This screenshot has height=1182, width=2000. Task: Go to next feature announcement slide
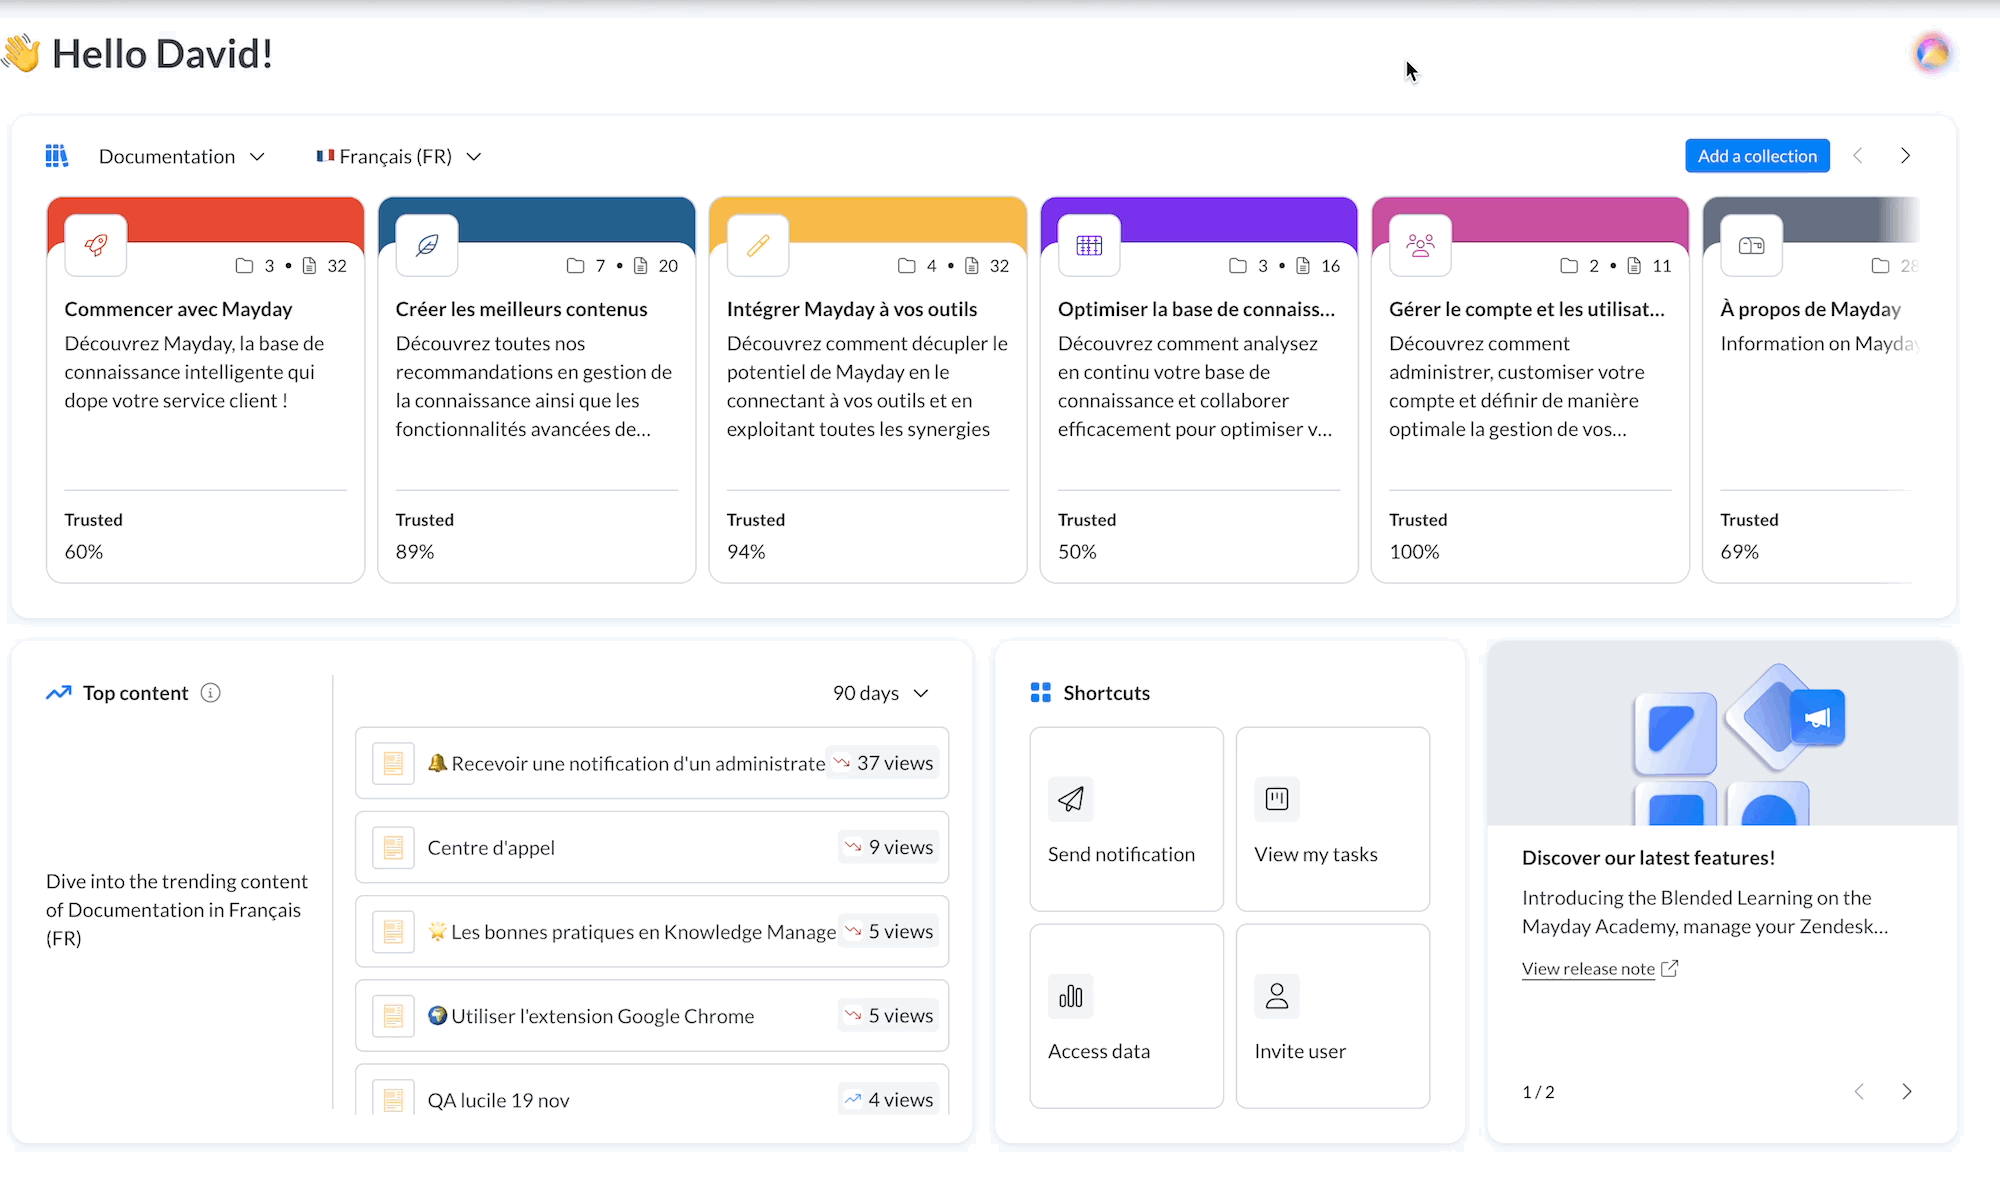point(1906,1091)
